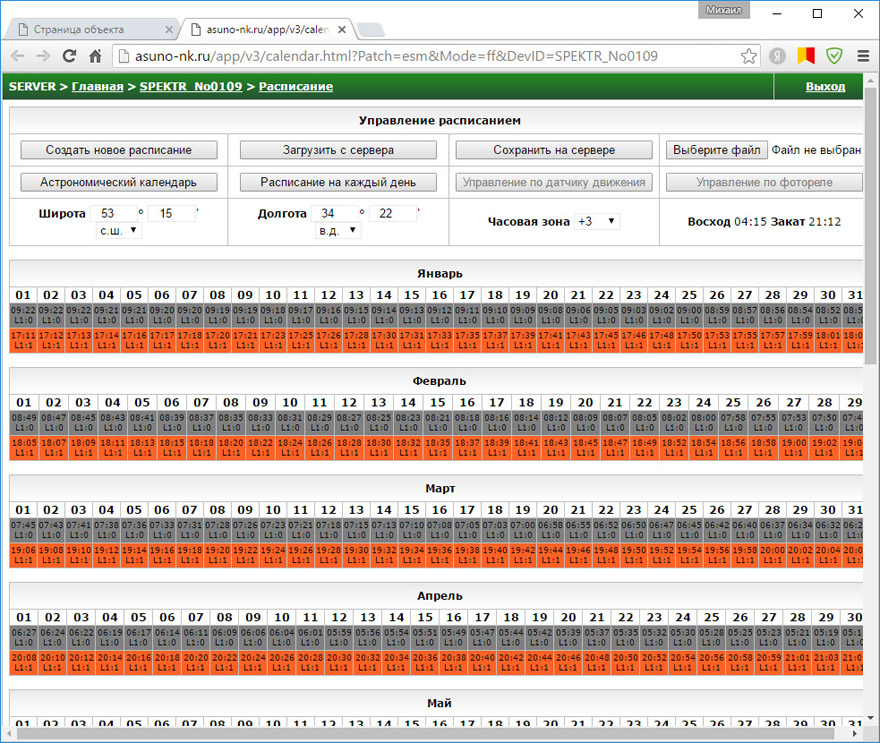The width and height of the screenshot is (880, 743).
Task: Close the 'Страница объекта' tab
Action: pyautogui.click(x=169, y=30)
